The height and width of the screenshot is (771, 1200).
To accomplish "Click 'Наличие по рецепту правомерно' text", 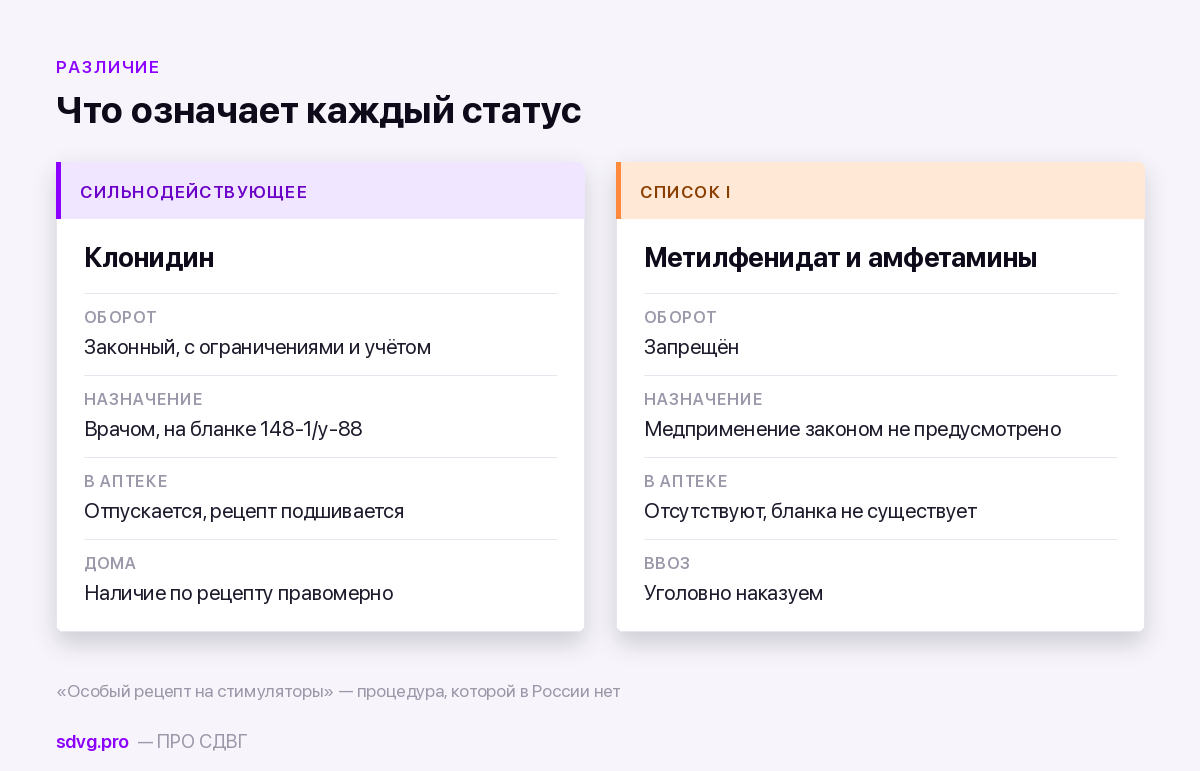I will coord(239,594).
